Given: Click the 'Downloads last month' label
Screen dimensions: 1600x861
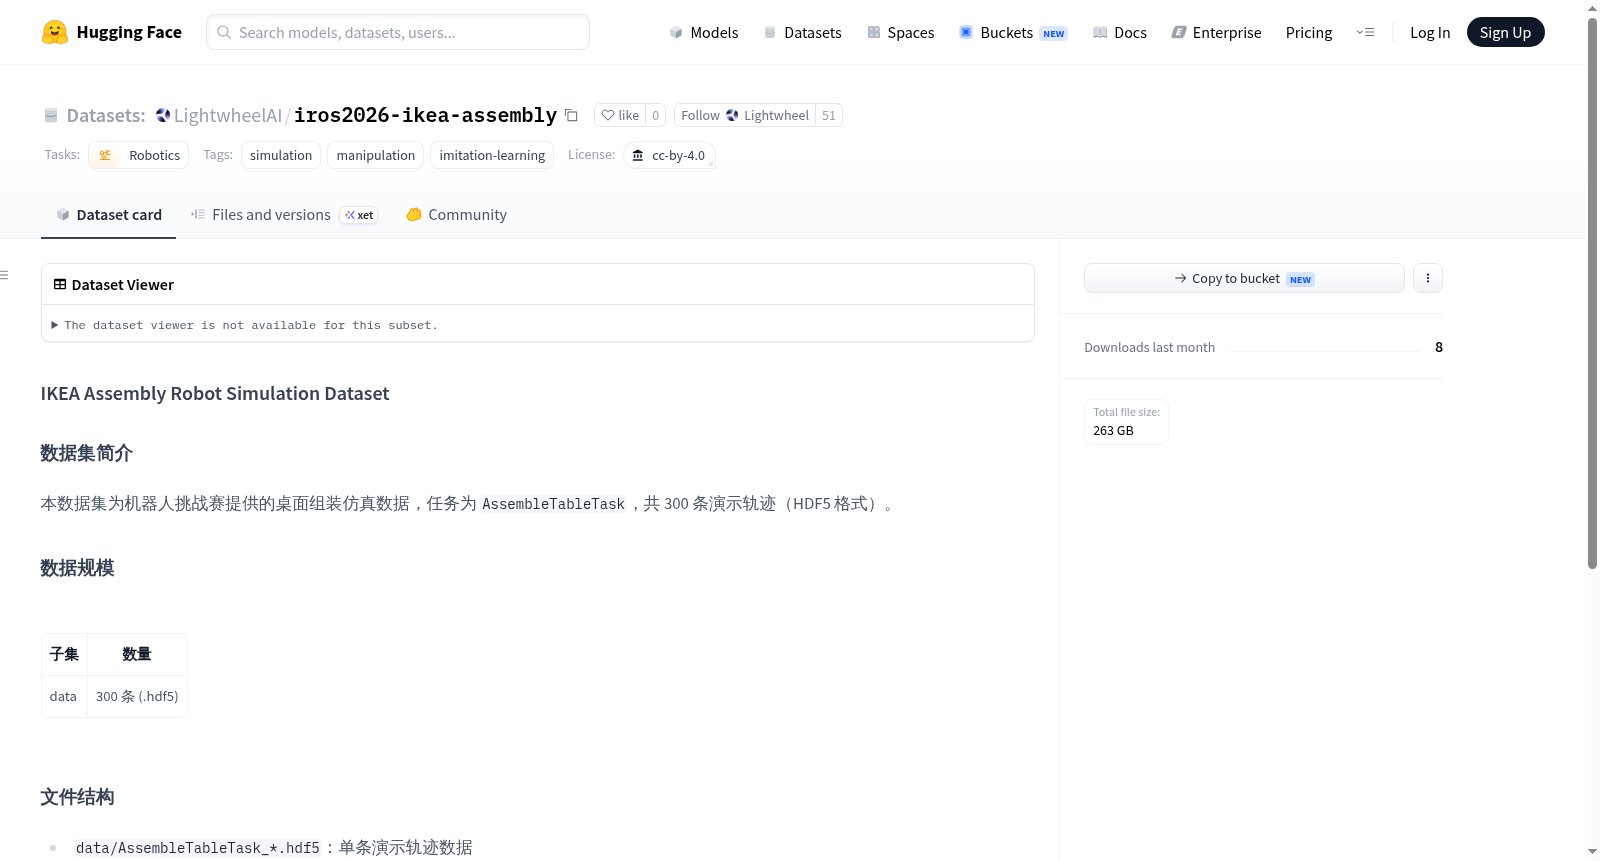Looking at the screenshot, I should click(1150, 347).
